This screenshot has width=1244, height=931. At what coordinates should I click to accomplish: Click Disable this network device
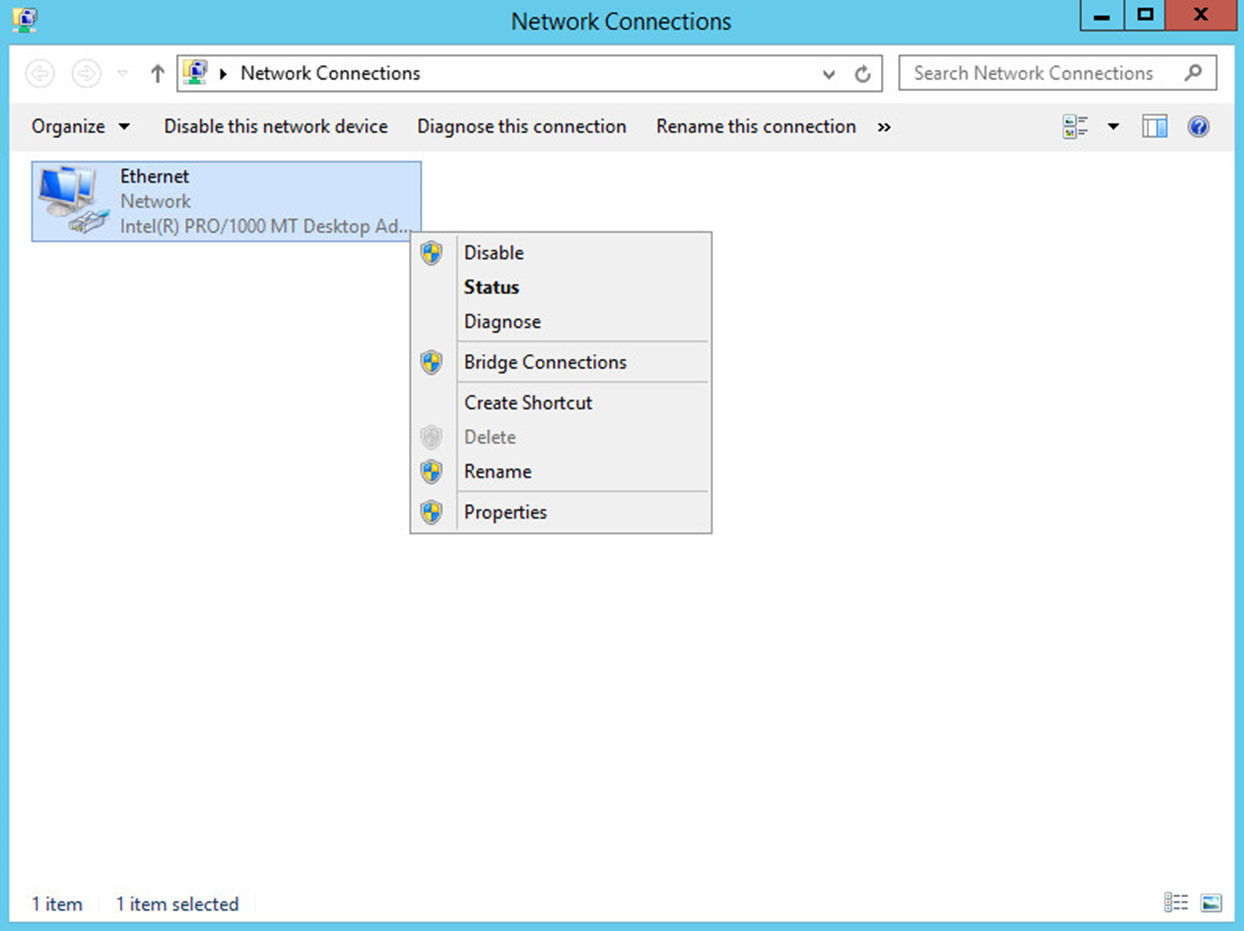click(275, 127)
